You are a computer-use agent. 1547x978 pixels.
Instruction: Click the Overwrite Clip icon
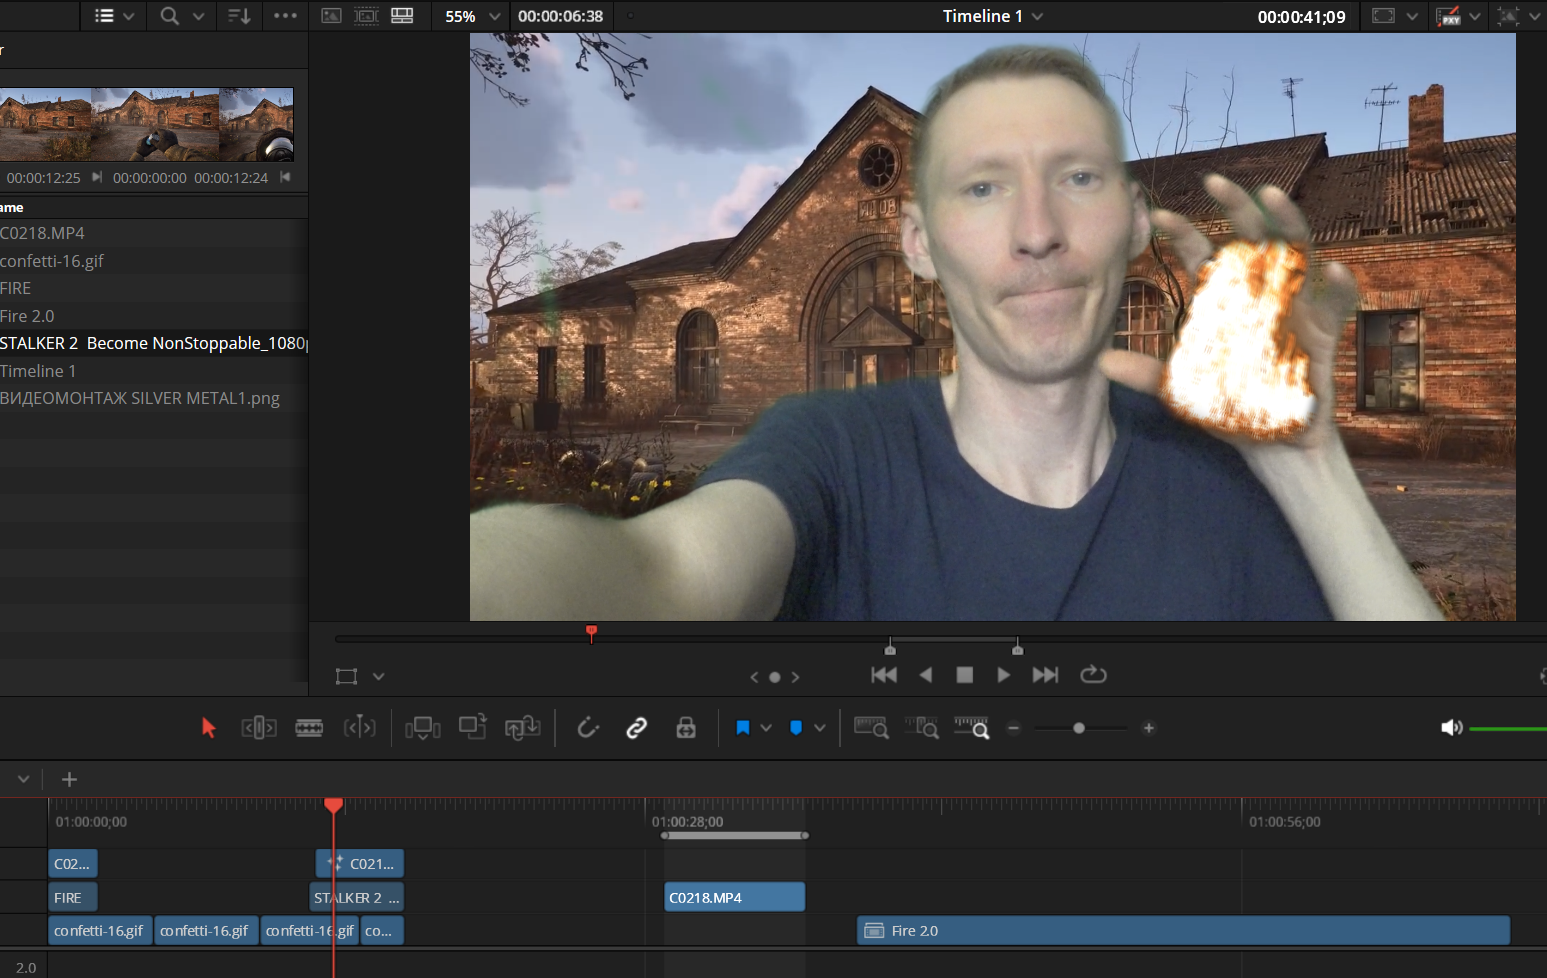[x=472, y=727]
